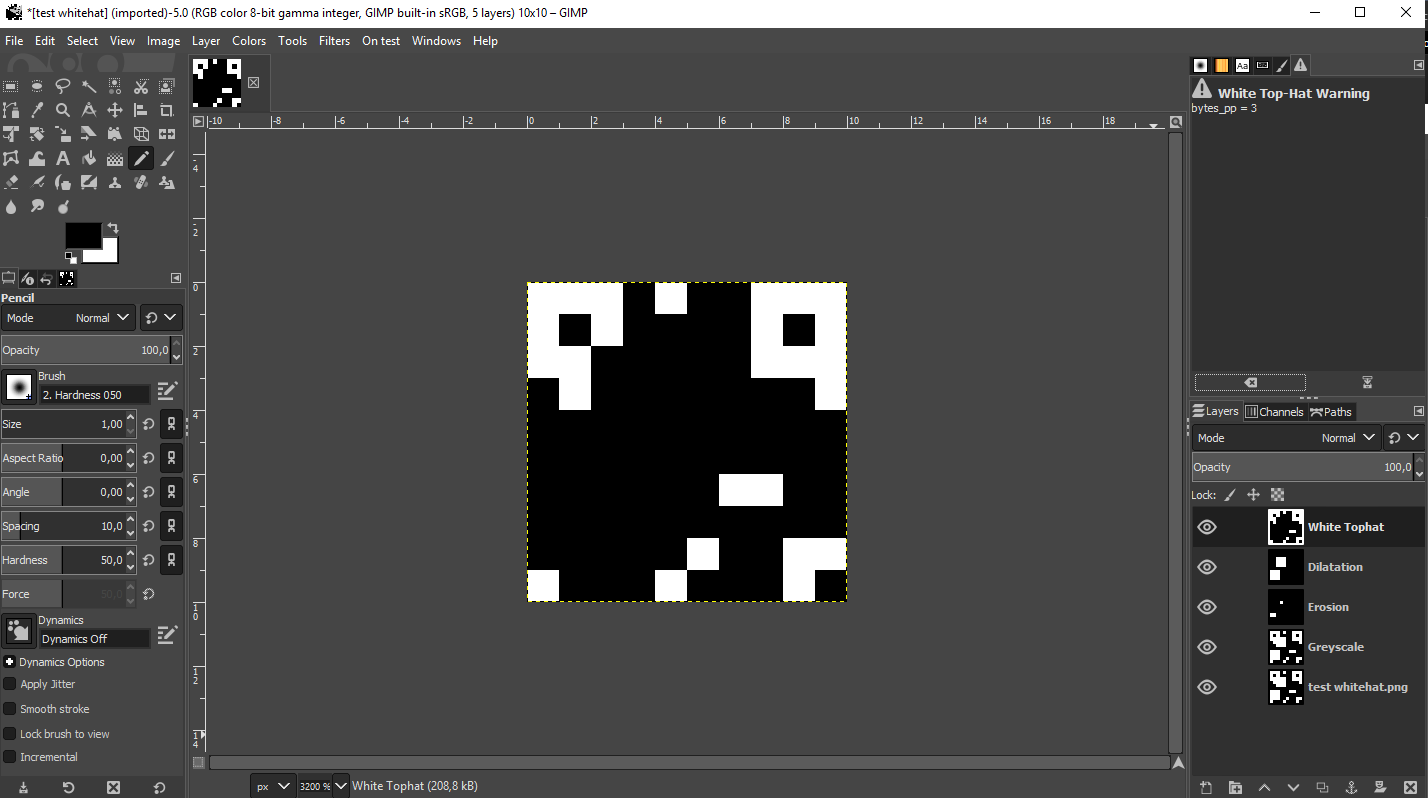Reset Size to brush native size

coord(148,424)
